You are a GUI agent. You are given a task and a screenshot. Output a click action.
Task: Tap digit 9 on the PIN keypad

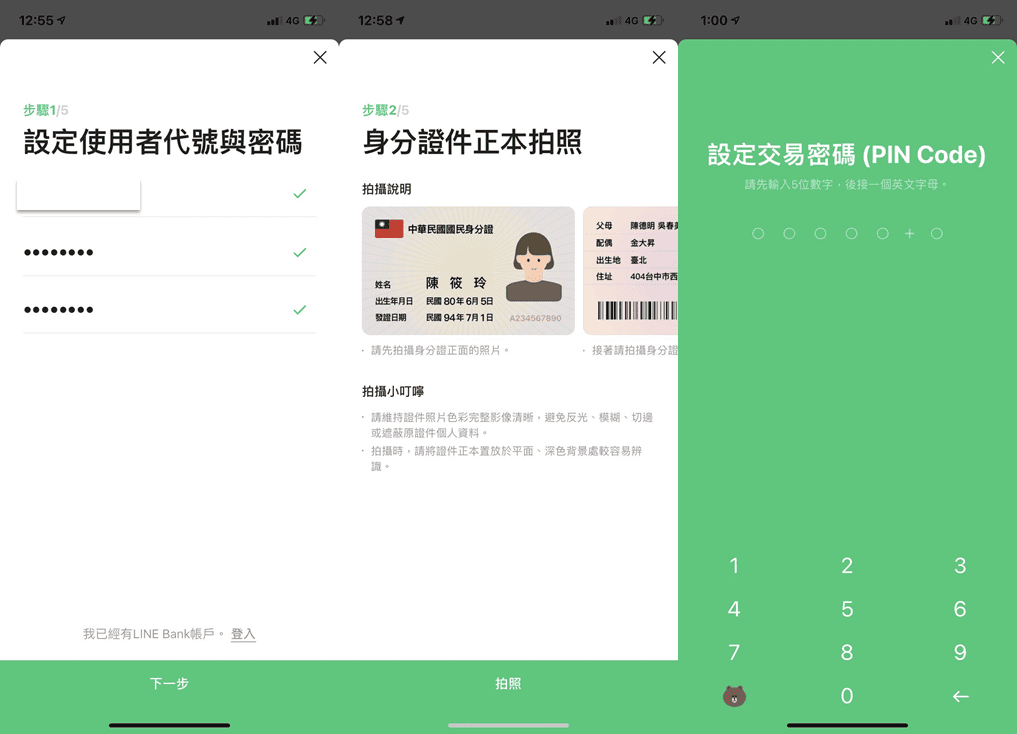pyautogui.click(x=961, y=652)
